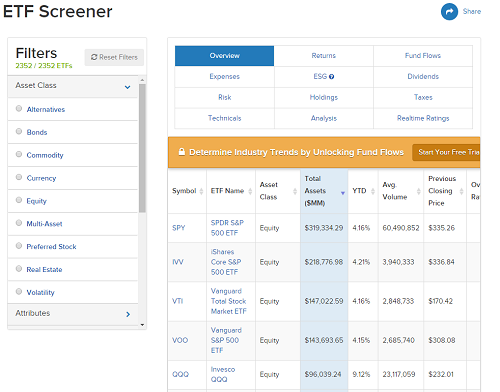Click the blue Share arrow icon

pyautogui.click(x=449, y=12)
